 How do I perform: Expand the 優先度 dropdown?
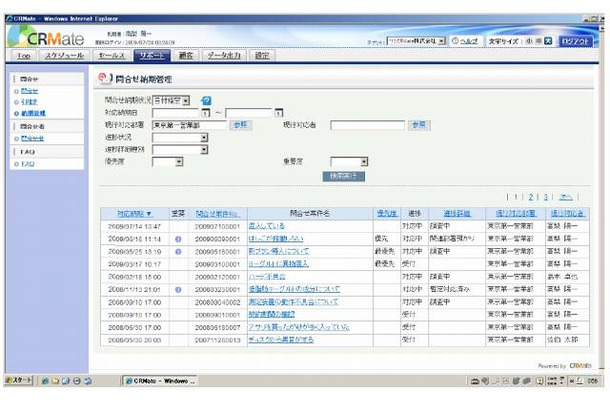tap(176, 161)
